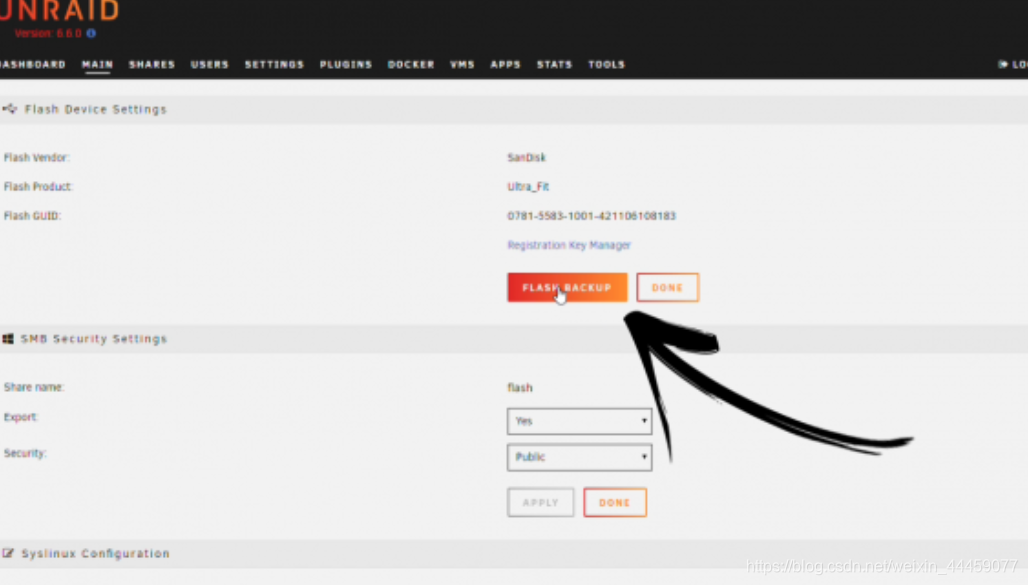Click Done next to Apply
Screen dimensions: 1028x585
615,502
